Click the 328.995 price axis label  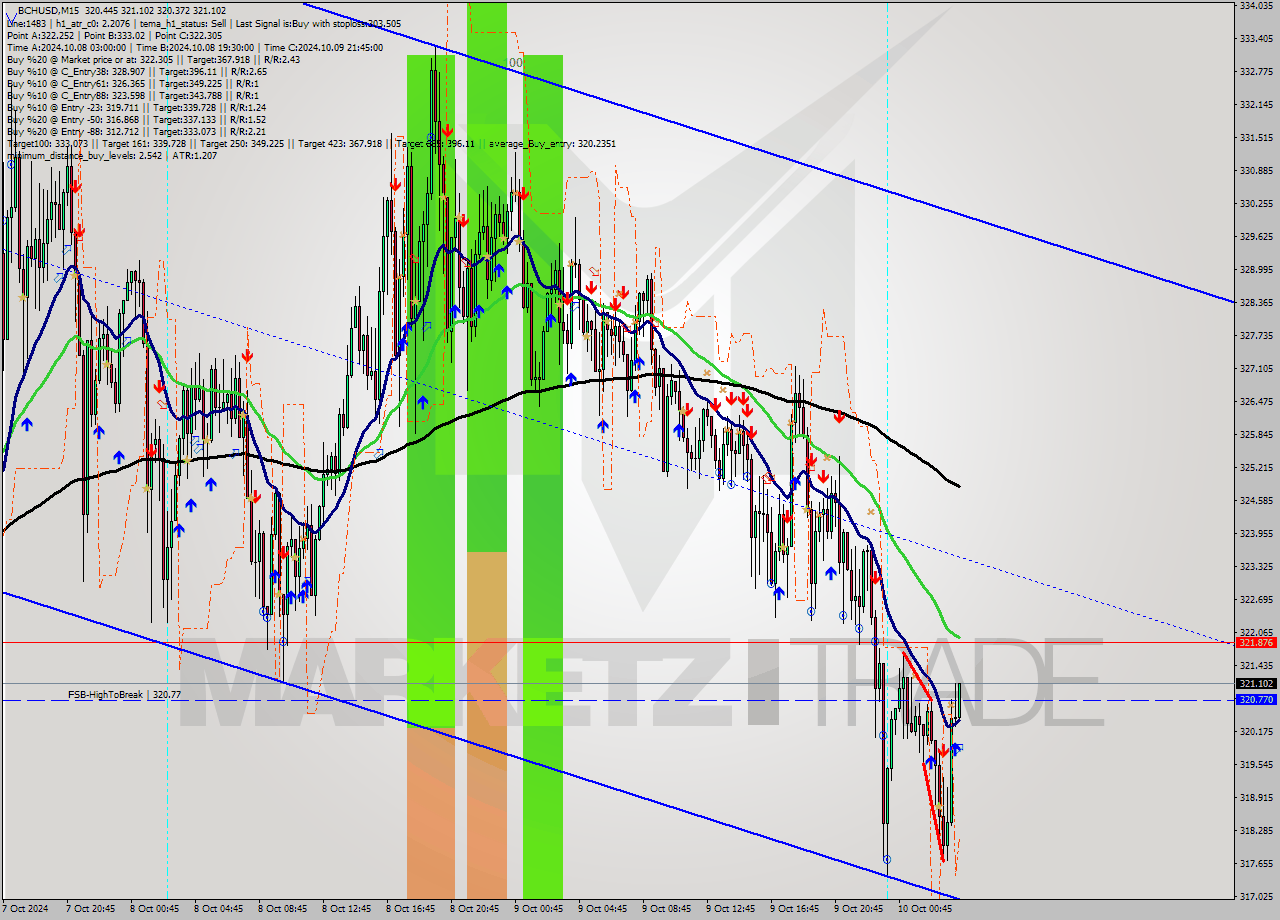1256,270
